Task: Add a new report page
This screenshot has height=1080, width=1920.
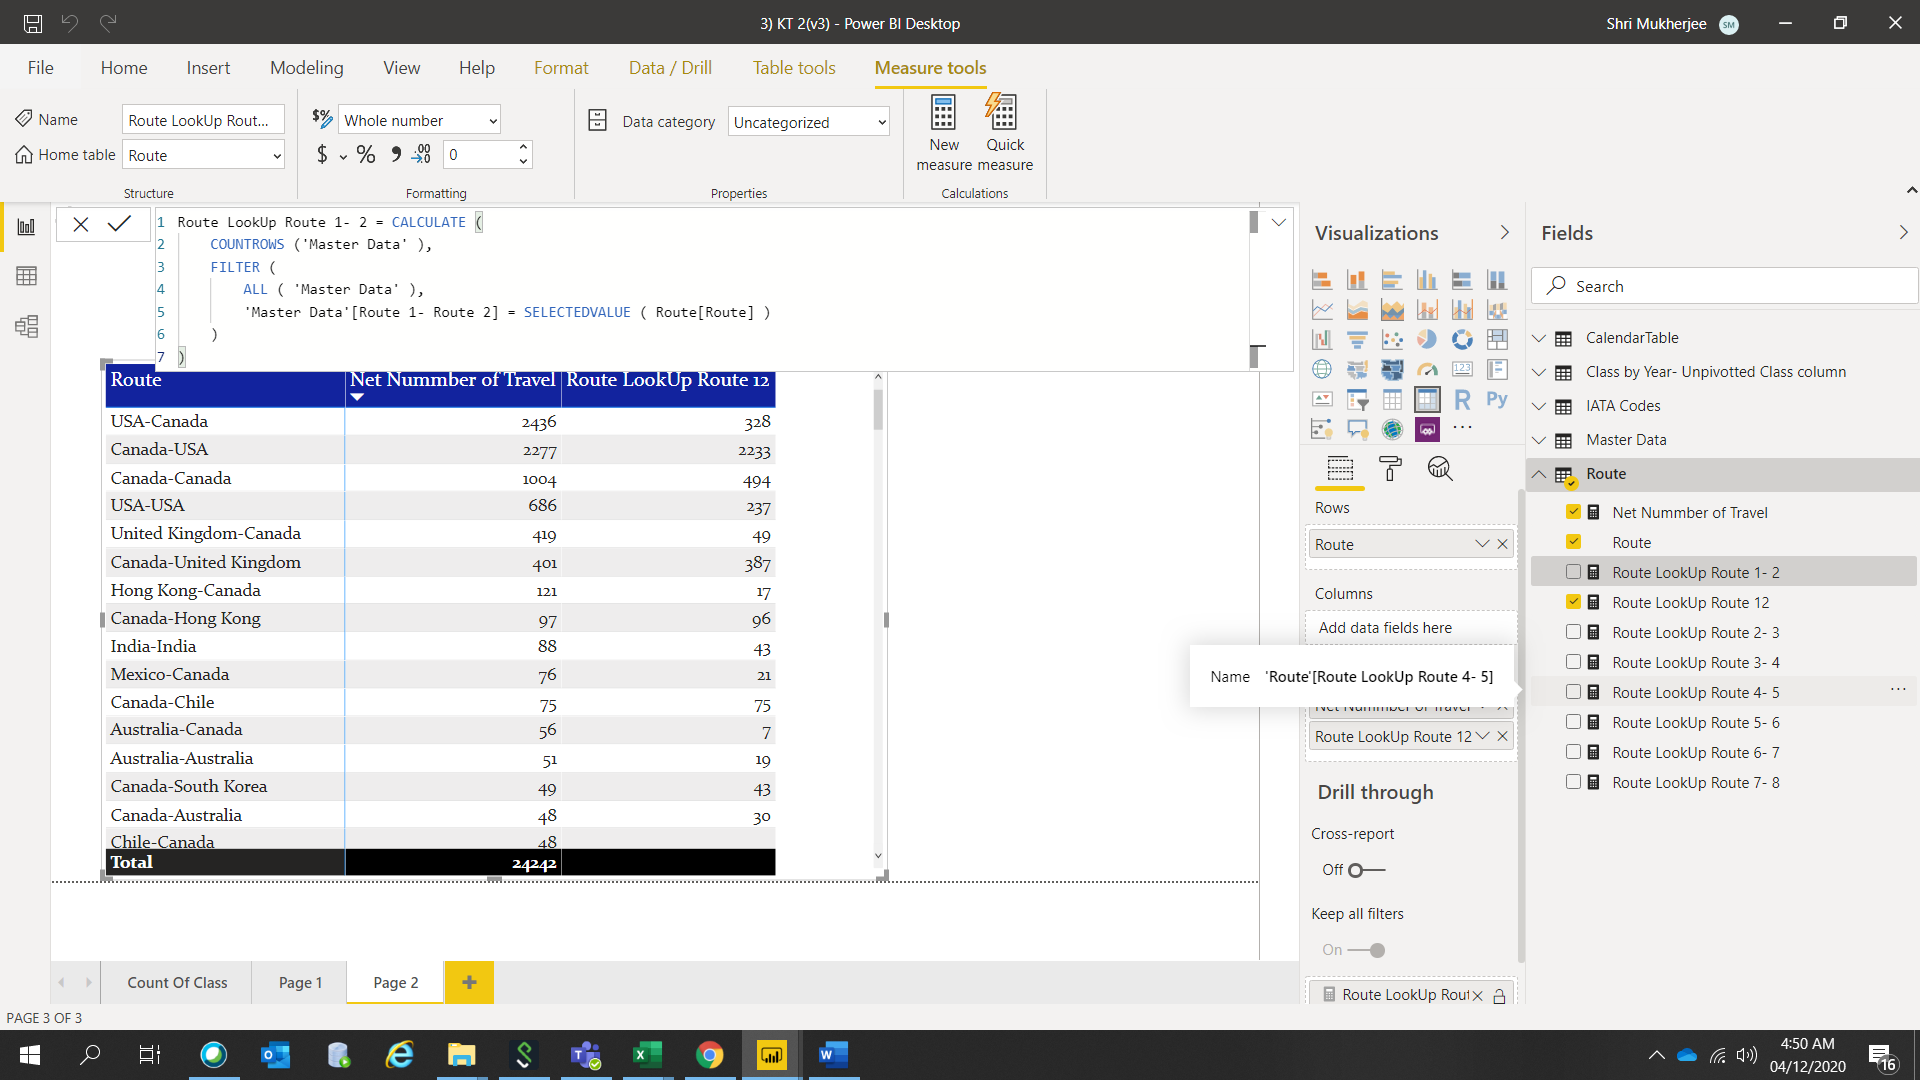Action: [x=469, y=983]
